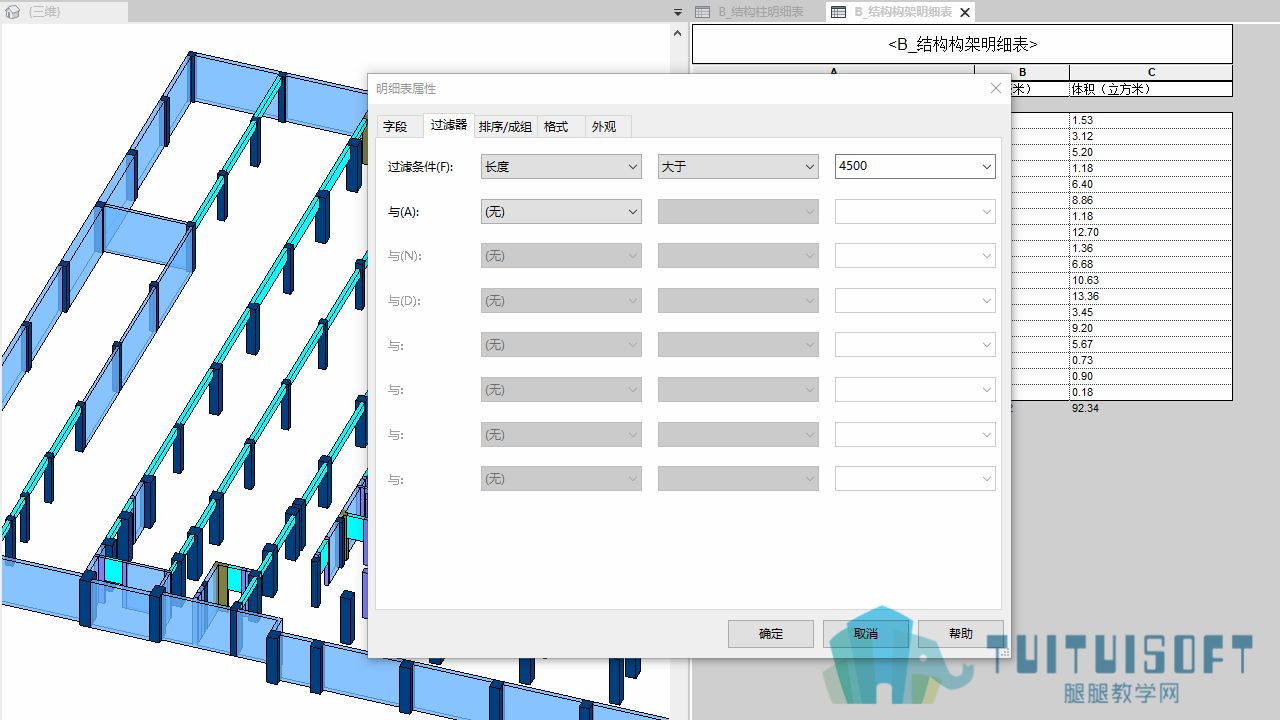Confirm with the 确定 button
The image size is (1280, 720).
tap(771, 634)
